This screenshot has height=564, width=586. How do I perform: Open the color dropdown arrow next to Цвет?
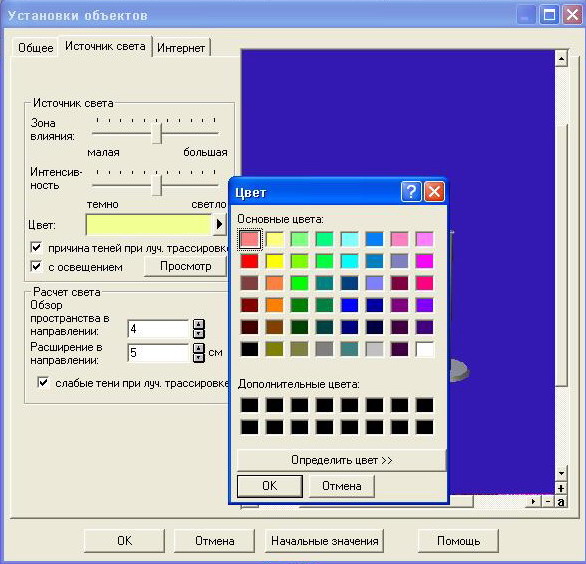coord(219,224)
